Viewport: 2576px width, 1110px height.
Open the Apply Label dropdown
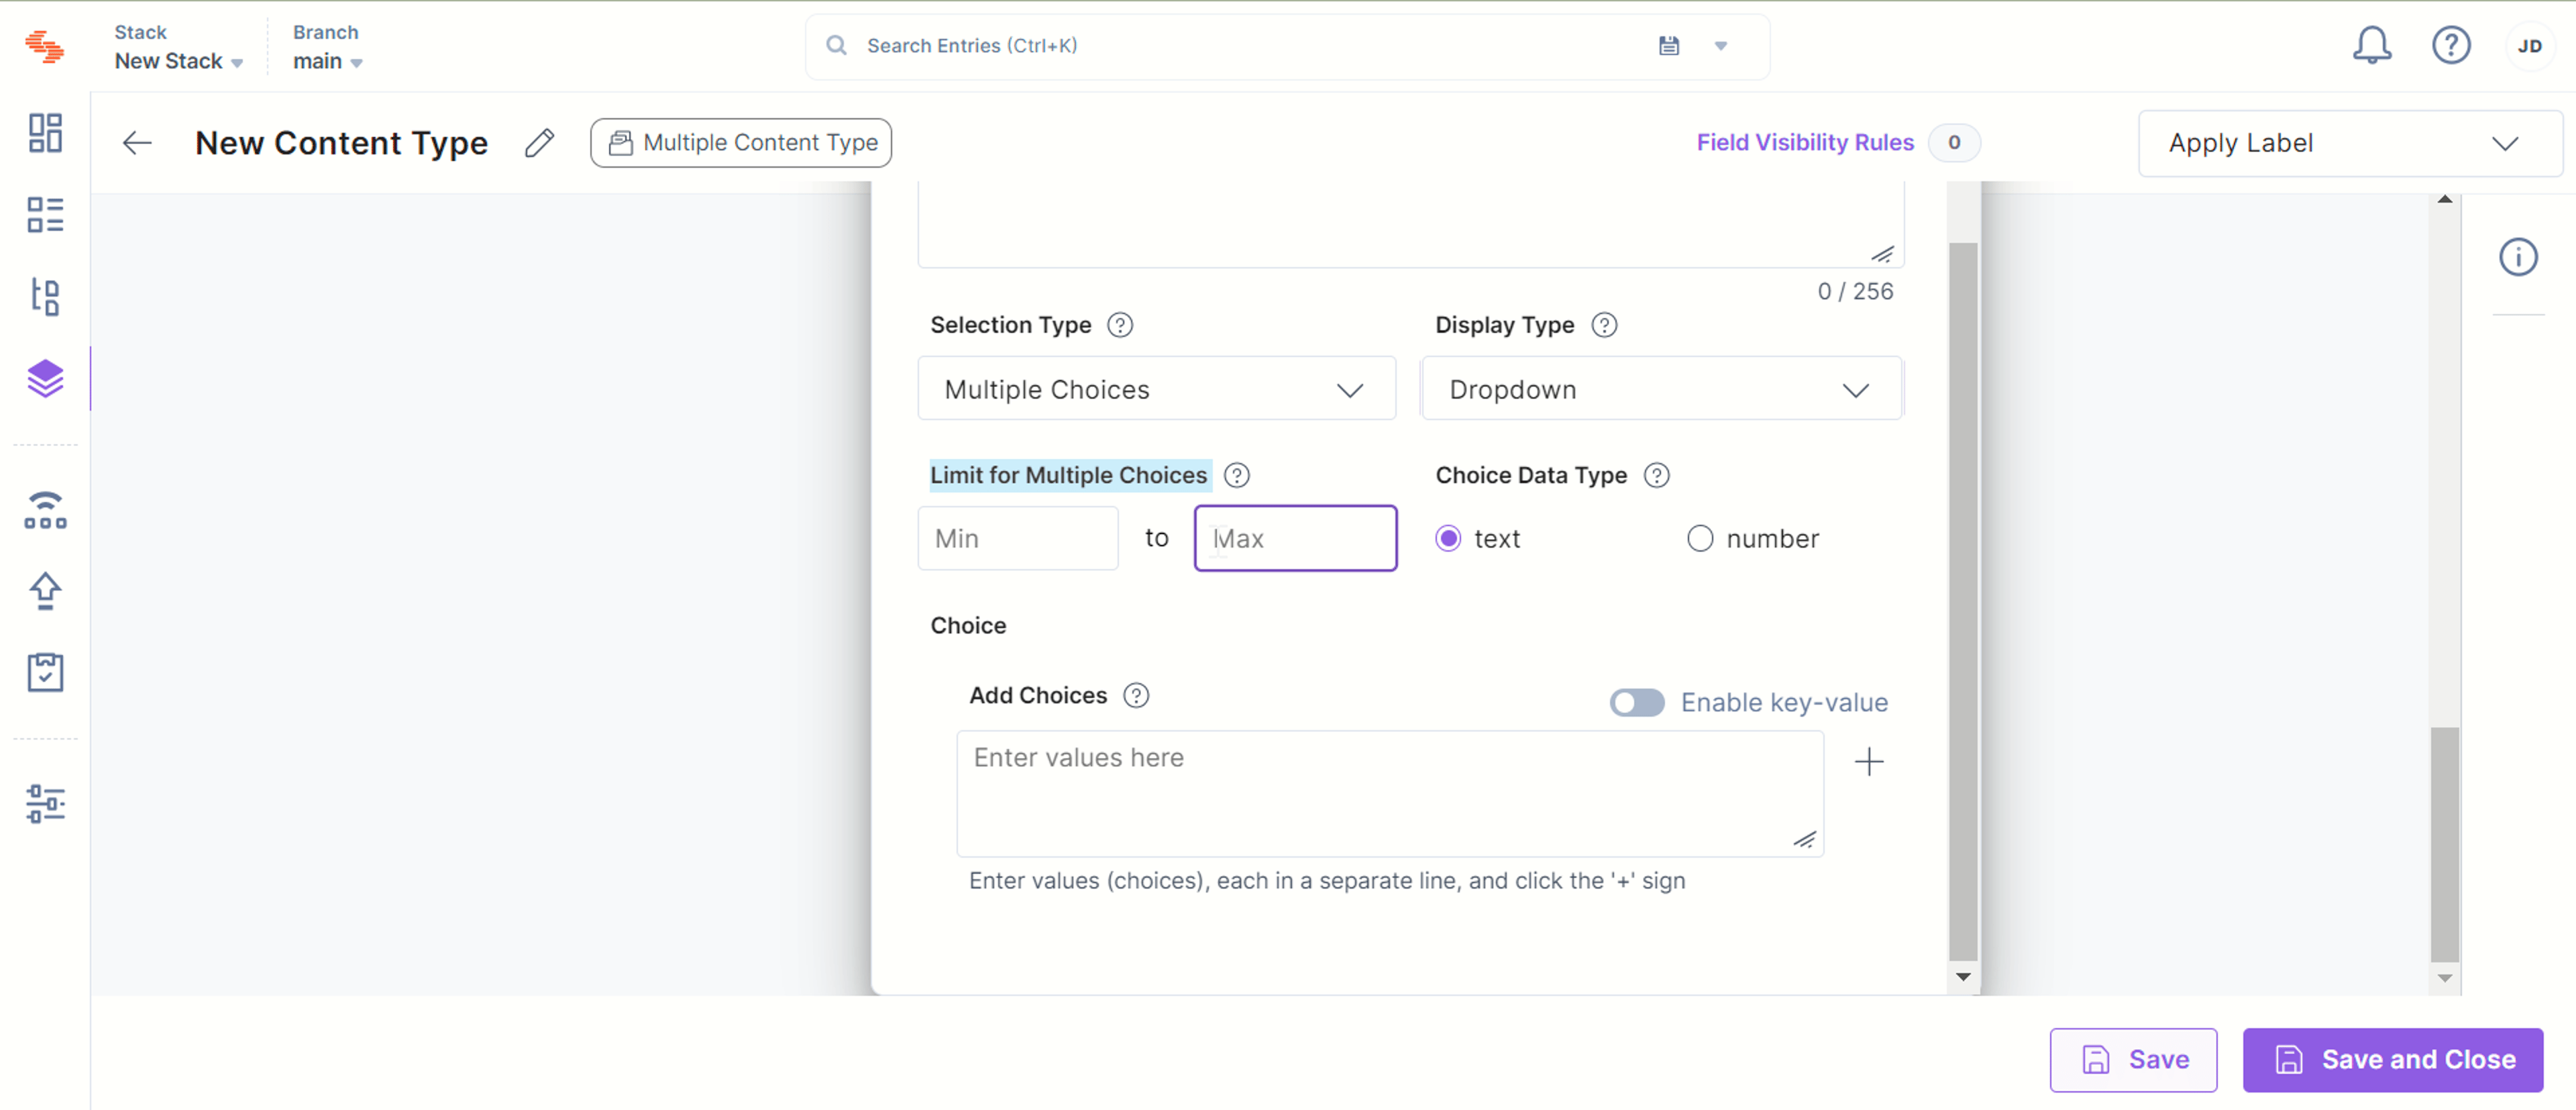[x=2350, y=143]
